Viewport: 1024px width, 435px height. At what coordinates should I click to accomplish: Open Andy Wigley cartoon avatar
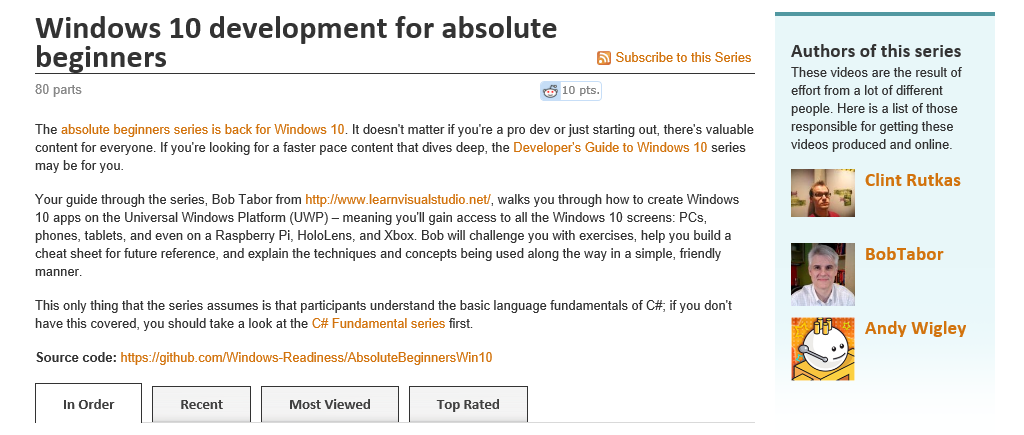tap(822, 349)
